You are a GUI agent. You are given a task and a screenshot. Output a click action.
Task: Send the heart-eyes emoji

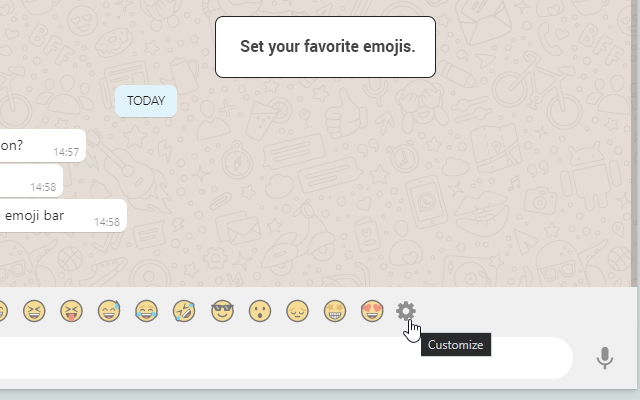372,312
